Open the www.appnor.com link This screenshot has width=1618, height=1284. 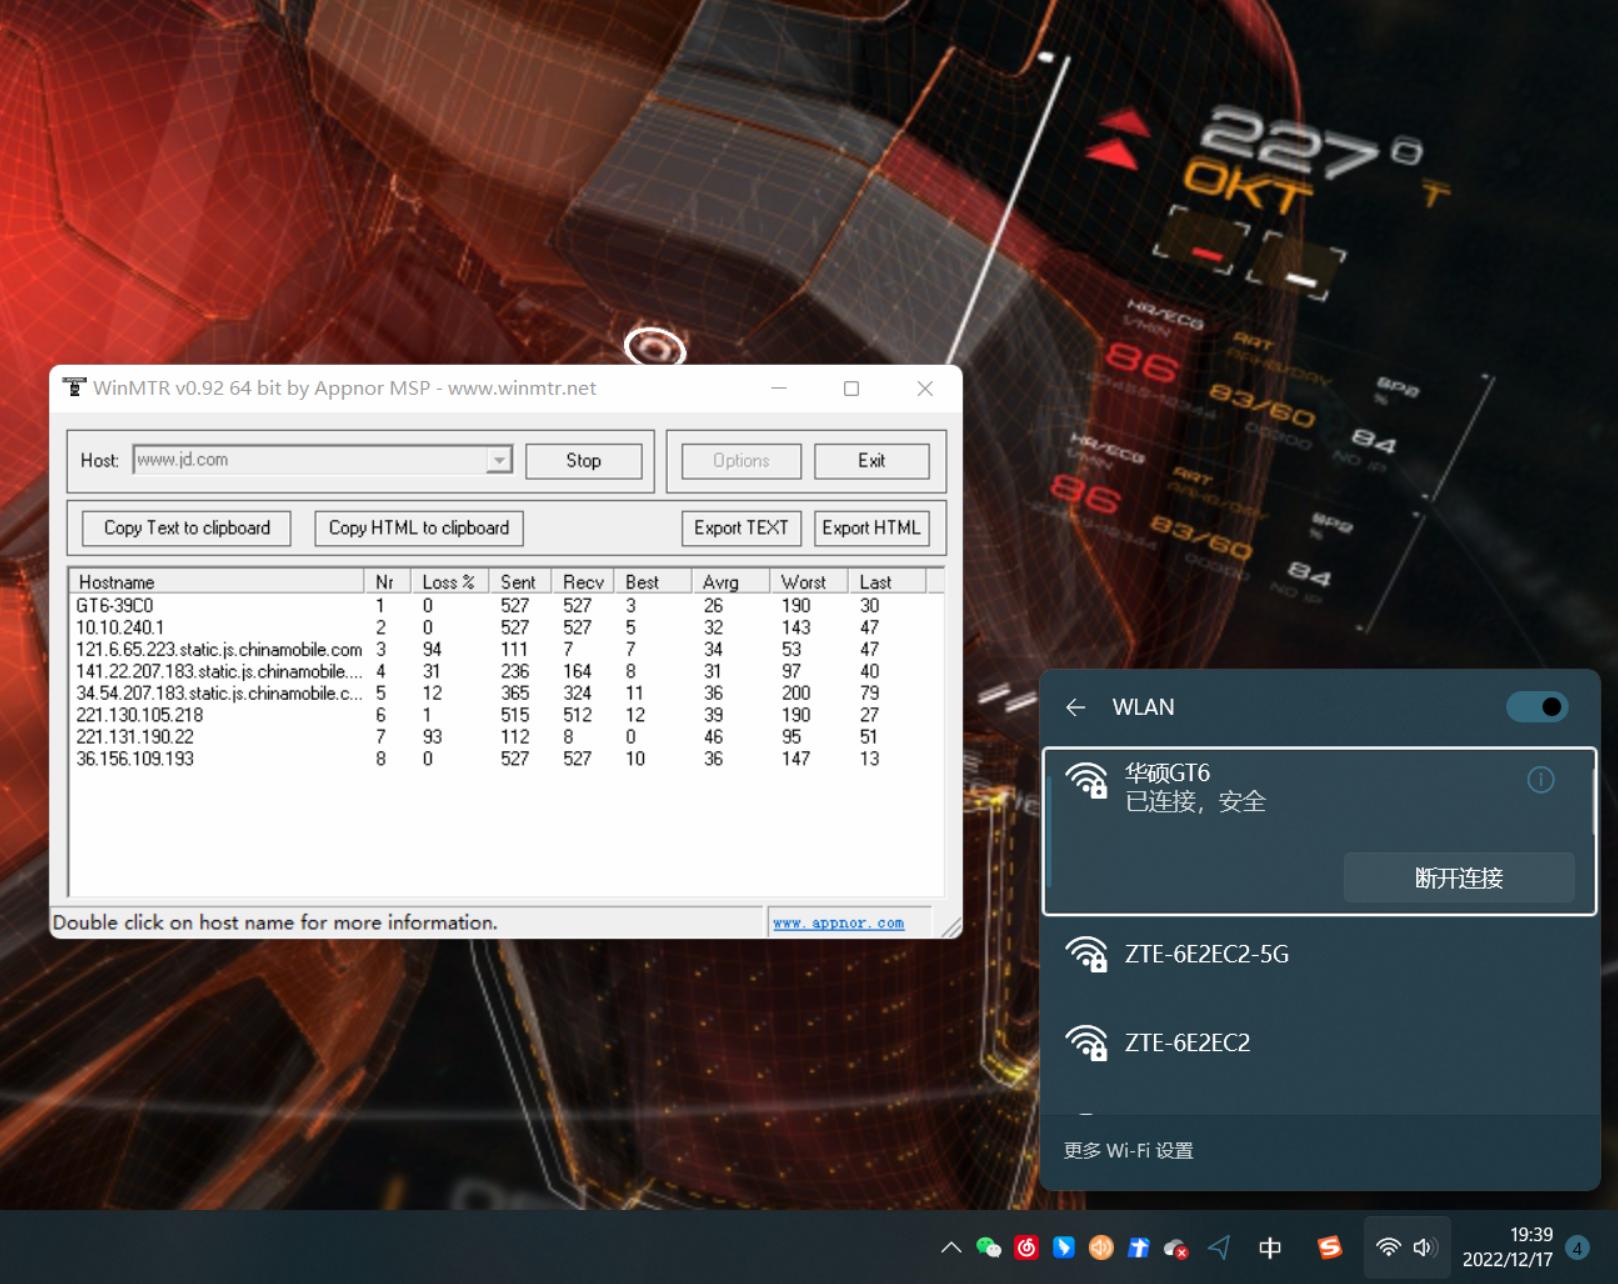tap(838, 923)
